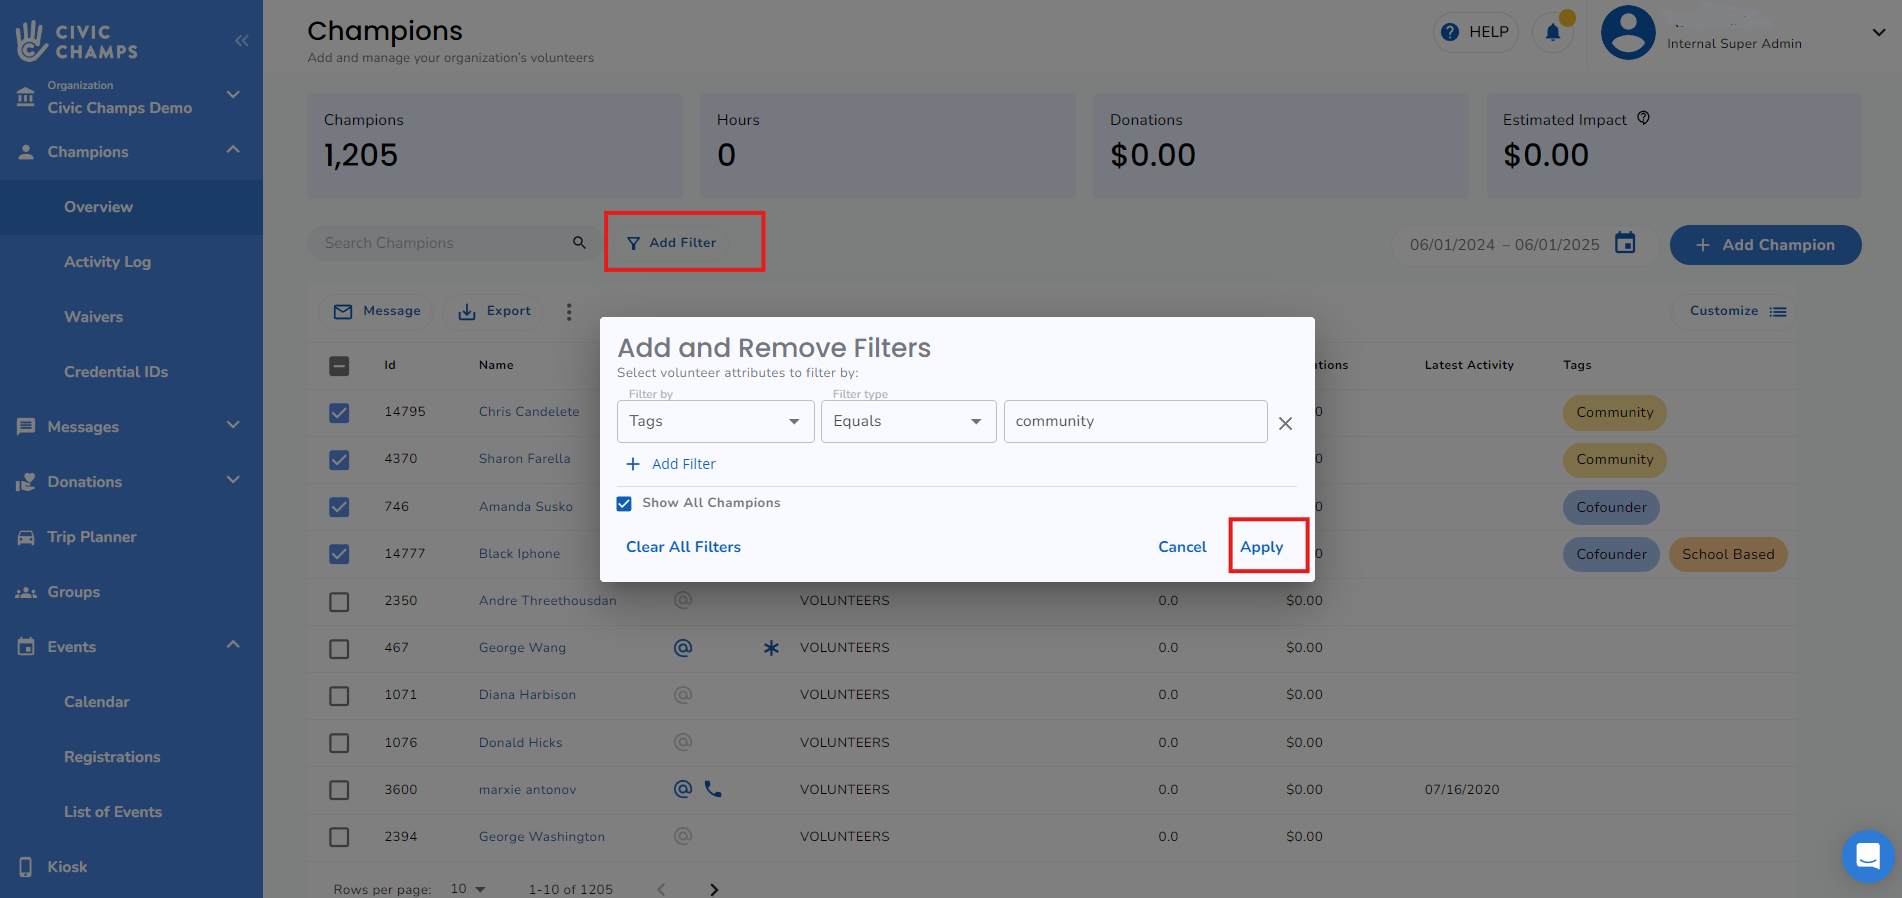Click the notification bell icon
The width and height of the screenshot is (1902, 898).
coord(1552,33)
